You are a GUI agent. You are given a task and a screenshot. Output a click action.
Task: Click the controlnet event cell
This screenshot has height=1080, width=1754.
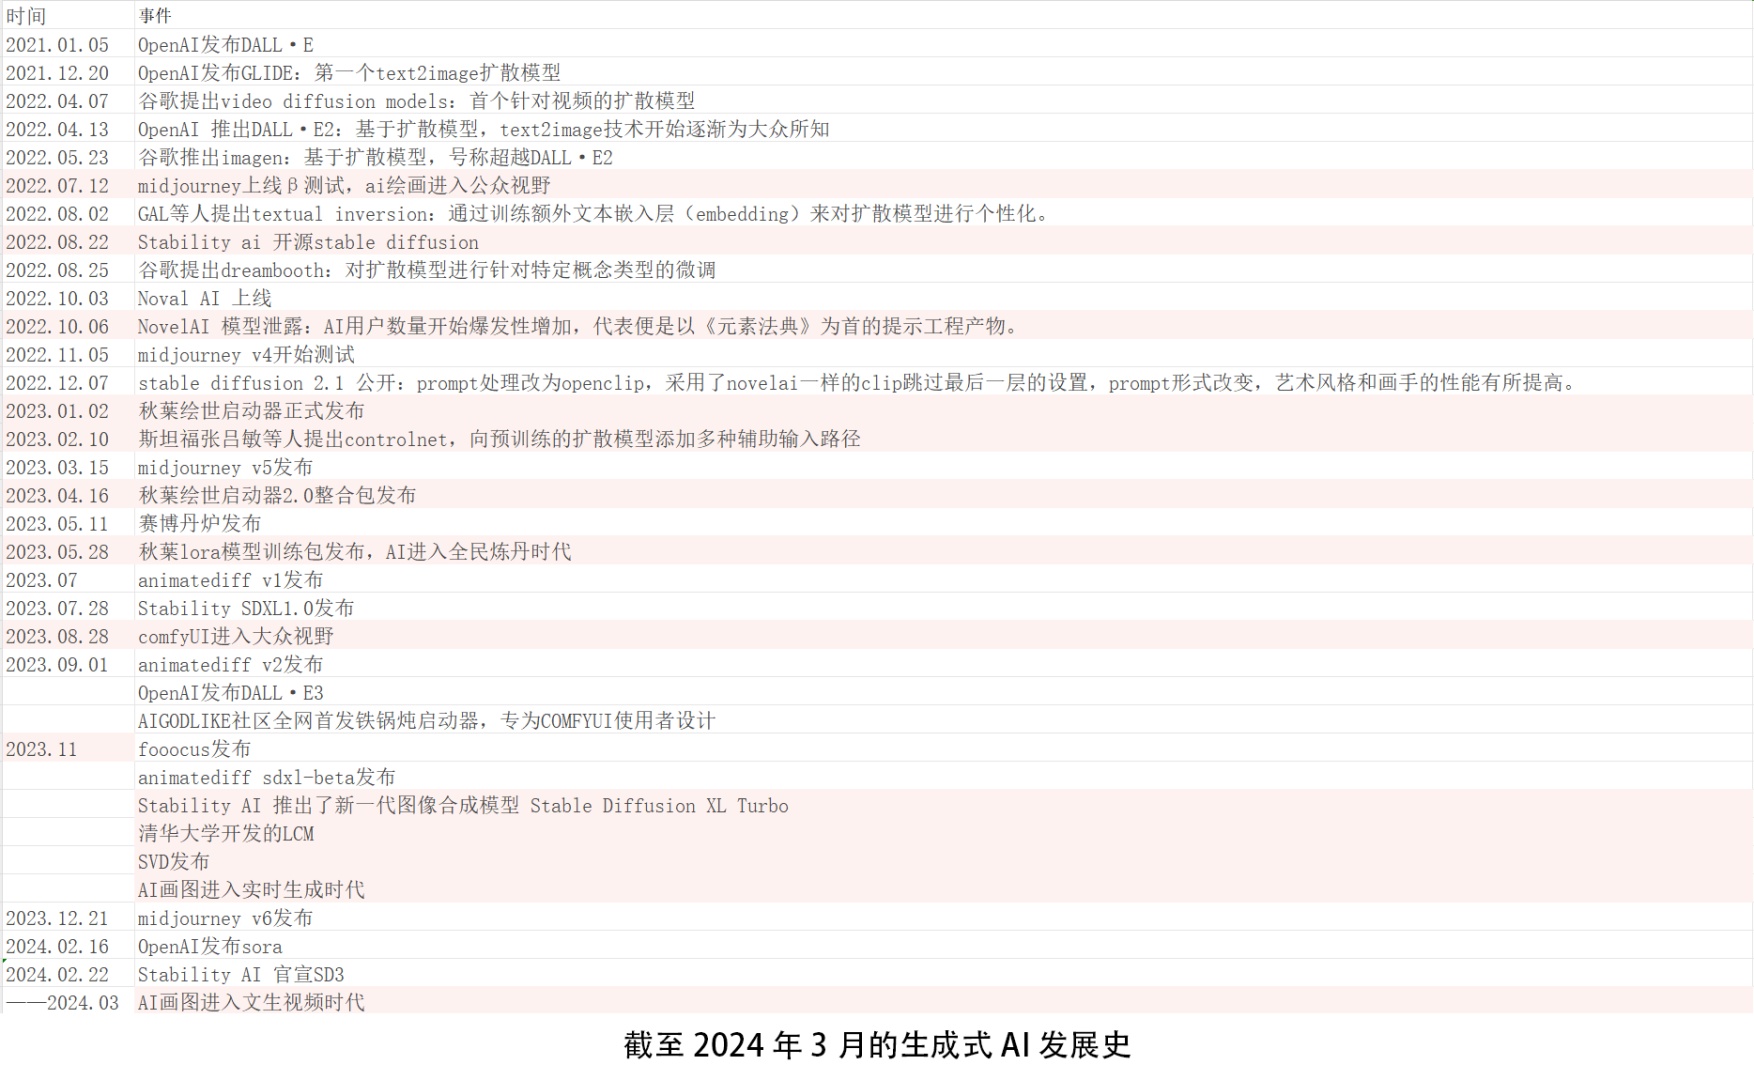[943, 438]
